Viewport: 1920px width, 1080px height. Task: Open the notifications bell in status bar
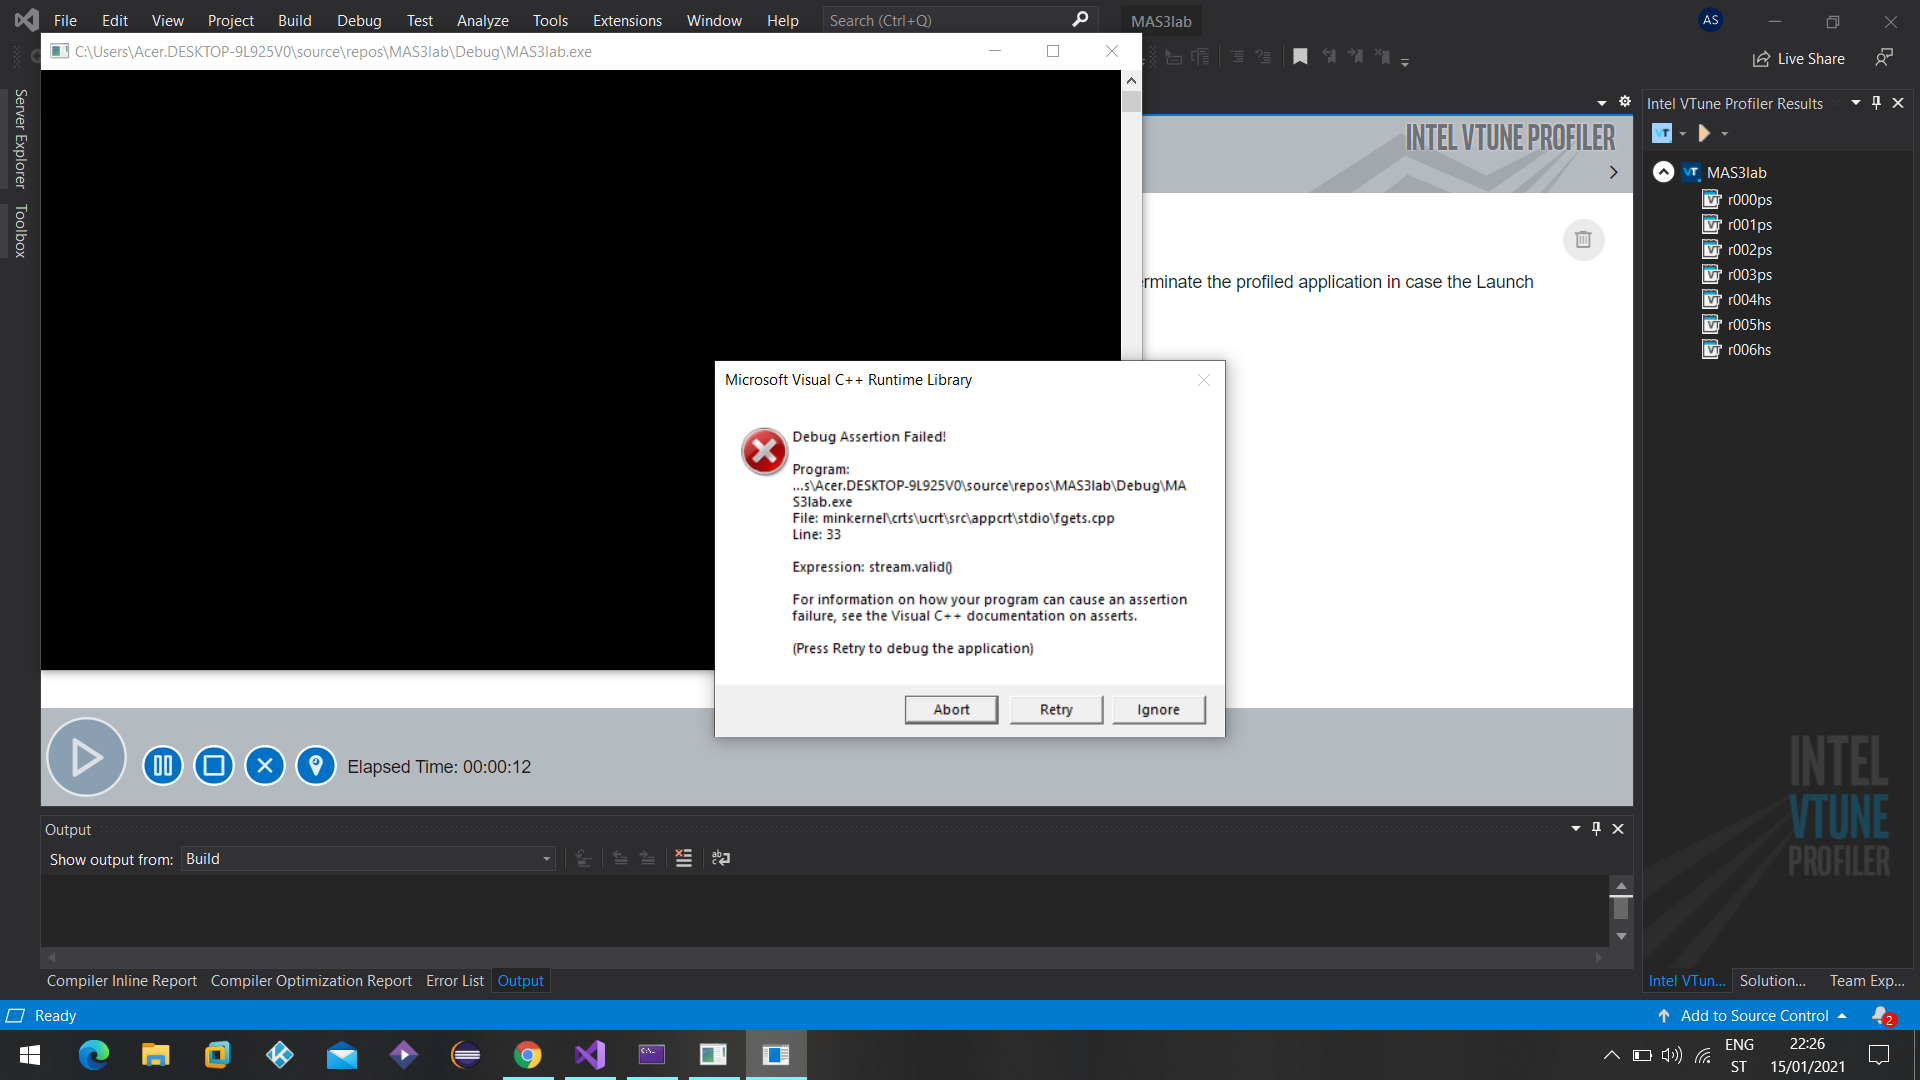pos(1882,1016)
